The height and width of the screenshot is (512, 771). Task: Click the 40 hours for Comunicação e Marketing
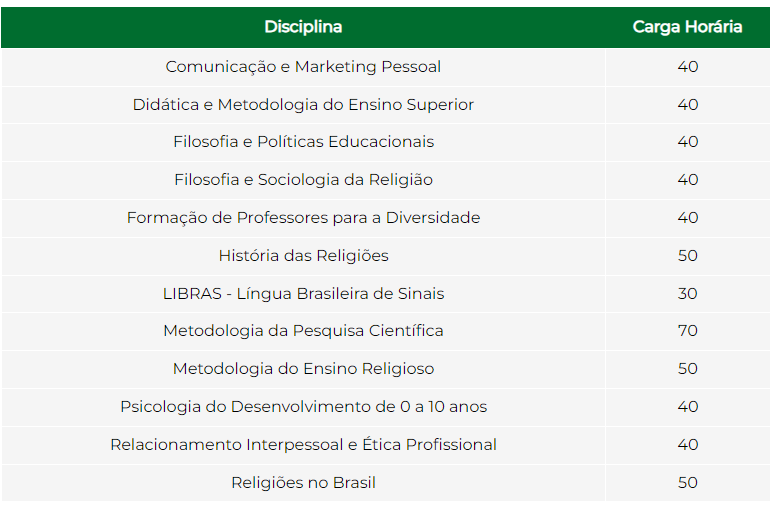pos(687,67)
